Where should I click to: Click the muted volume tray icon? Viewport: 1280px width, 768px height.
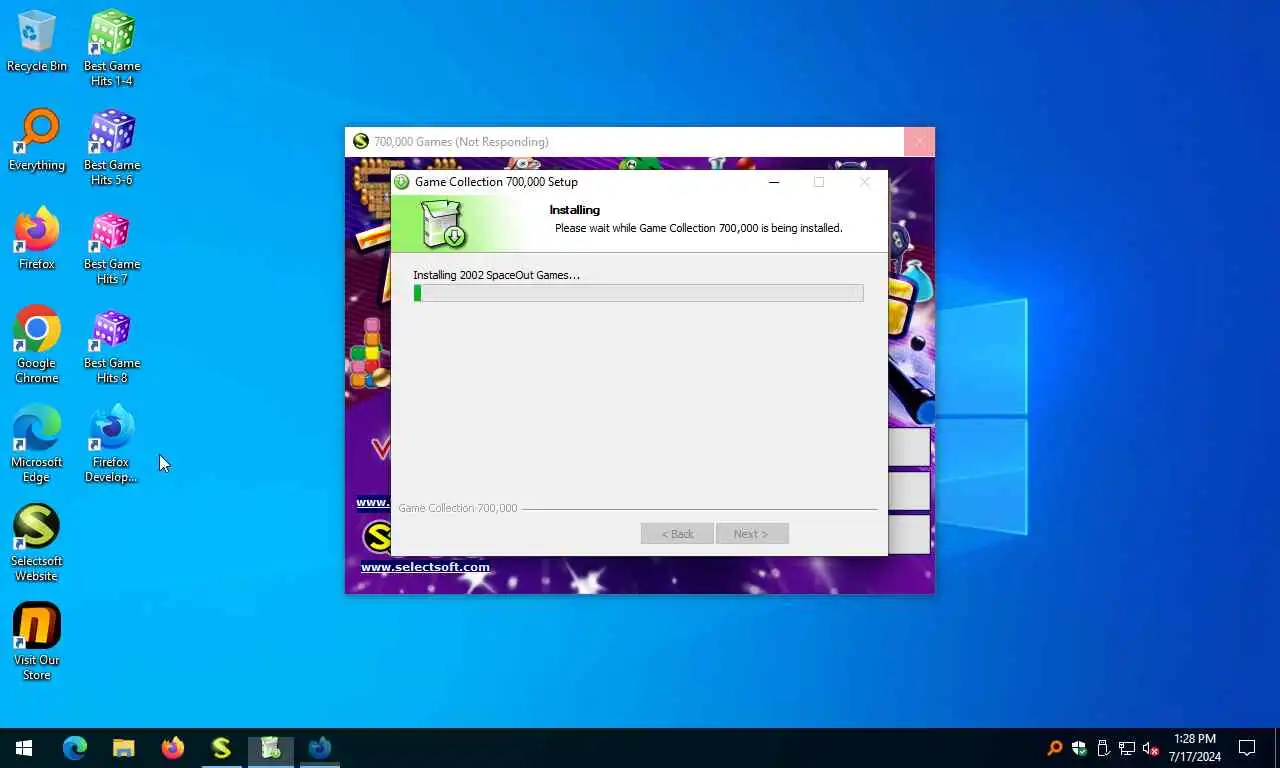pyautogui.click(x=1151, y=748)
